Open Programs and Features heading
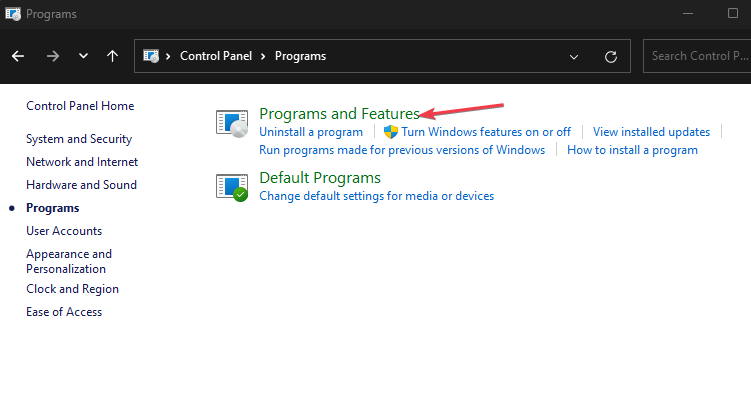Screen dimensions: 751x419 pos(340,113)
